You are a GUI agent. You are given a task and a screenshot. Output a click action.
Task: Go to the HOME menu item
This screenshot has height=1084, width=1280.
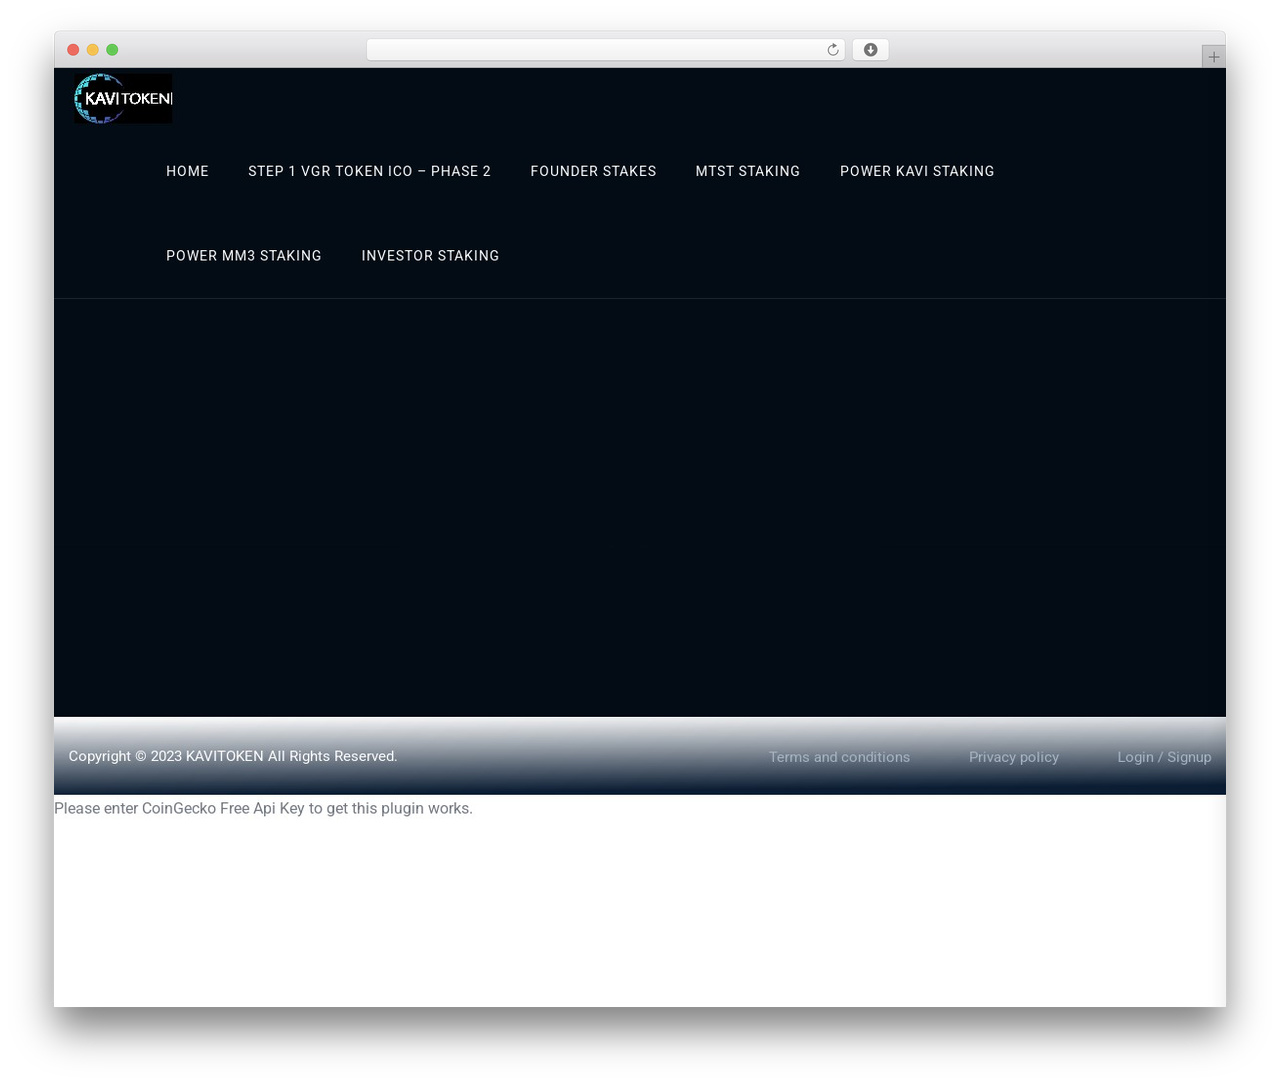point(187,171)
